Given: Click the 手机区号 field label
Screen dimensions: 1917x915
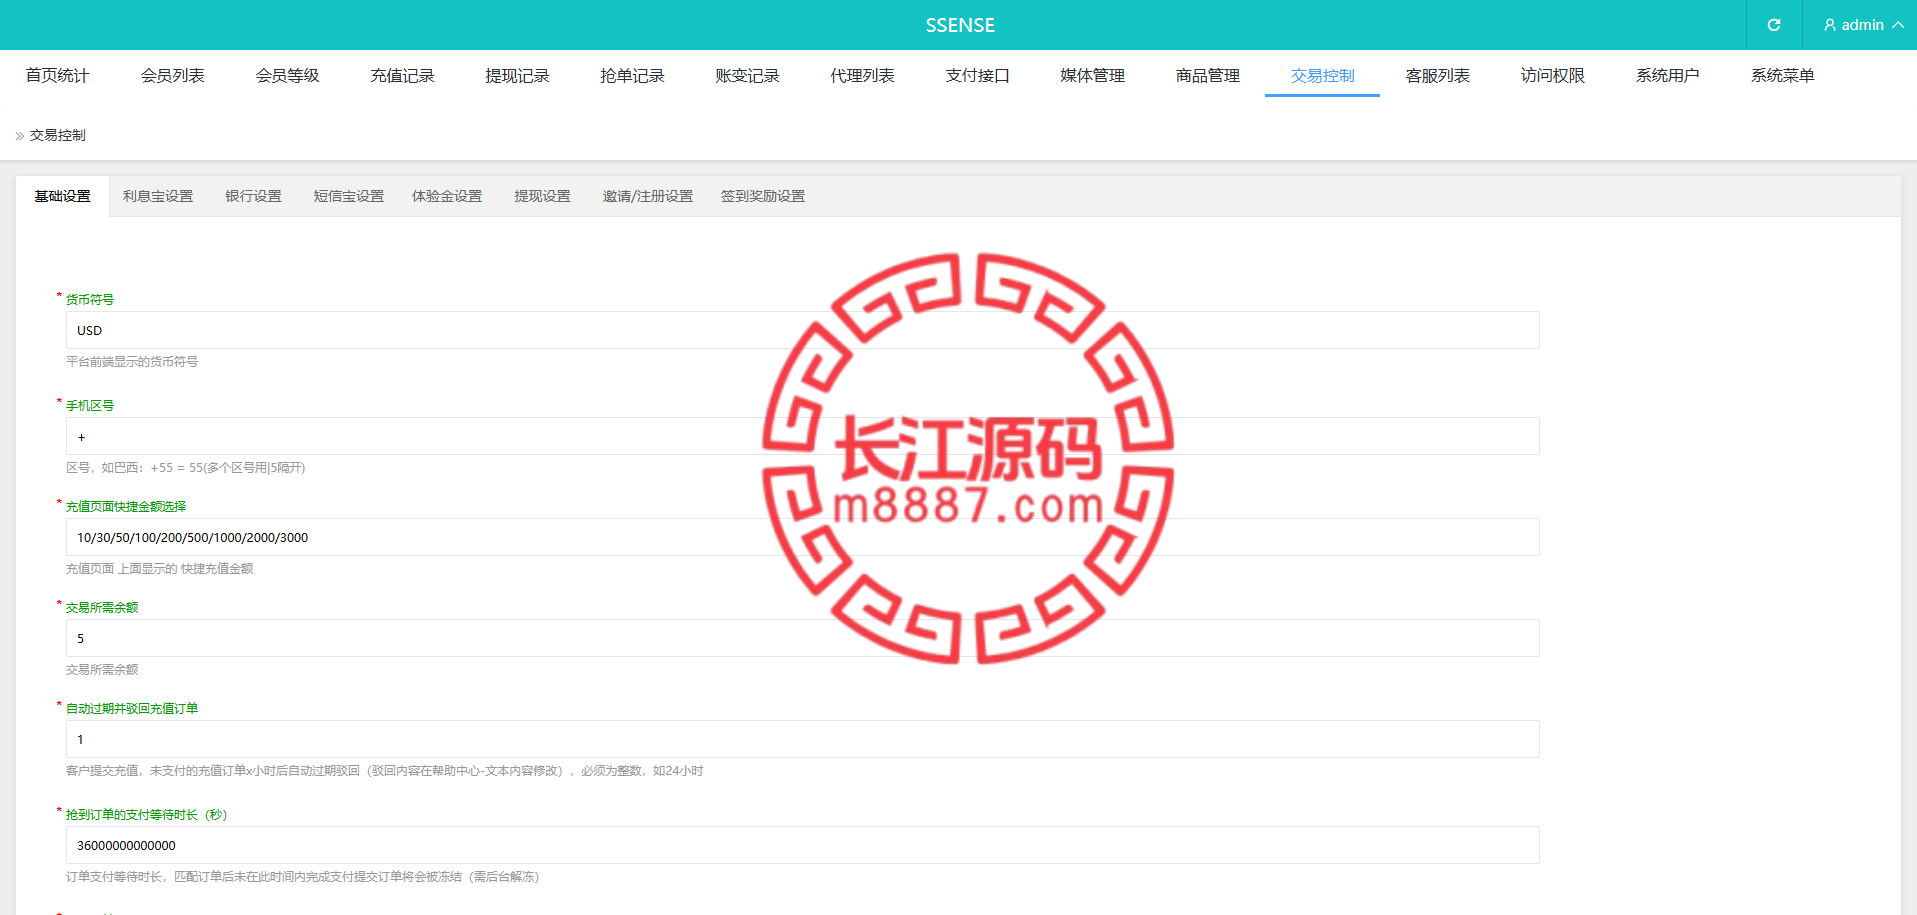Looking at the screenshot, I should (90, 406).
